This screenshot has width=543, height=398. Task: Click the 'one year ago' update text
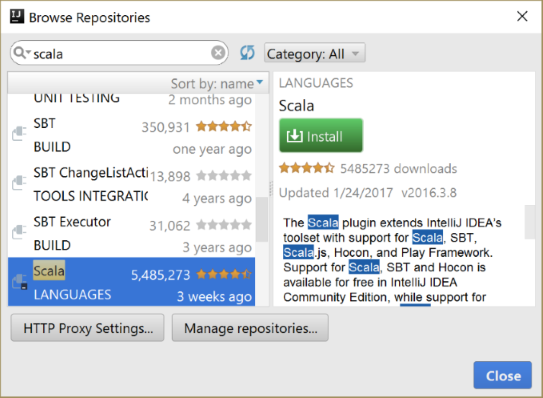point(212,149)
